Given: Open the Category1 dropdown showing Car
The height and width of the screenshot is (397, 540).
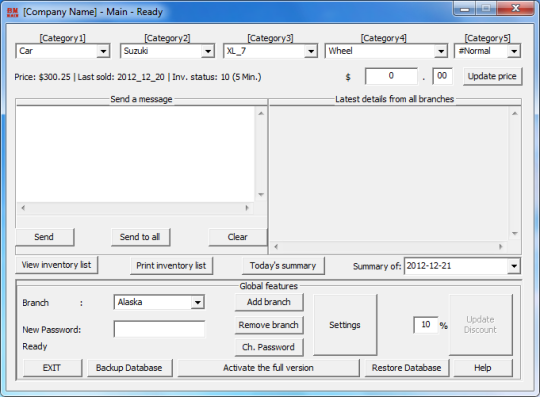Looking at the screenshot, I should (63, 51).
